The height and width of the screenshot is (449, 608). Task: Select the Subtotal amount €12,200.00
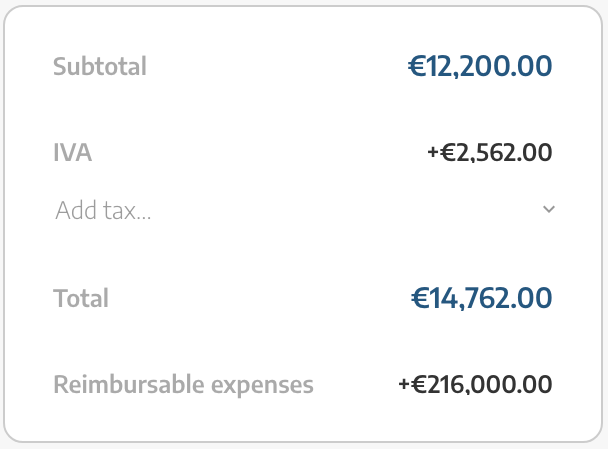pyautogui.click(x=480, y=66)
